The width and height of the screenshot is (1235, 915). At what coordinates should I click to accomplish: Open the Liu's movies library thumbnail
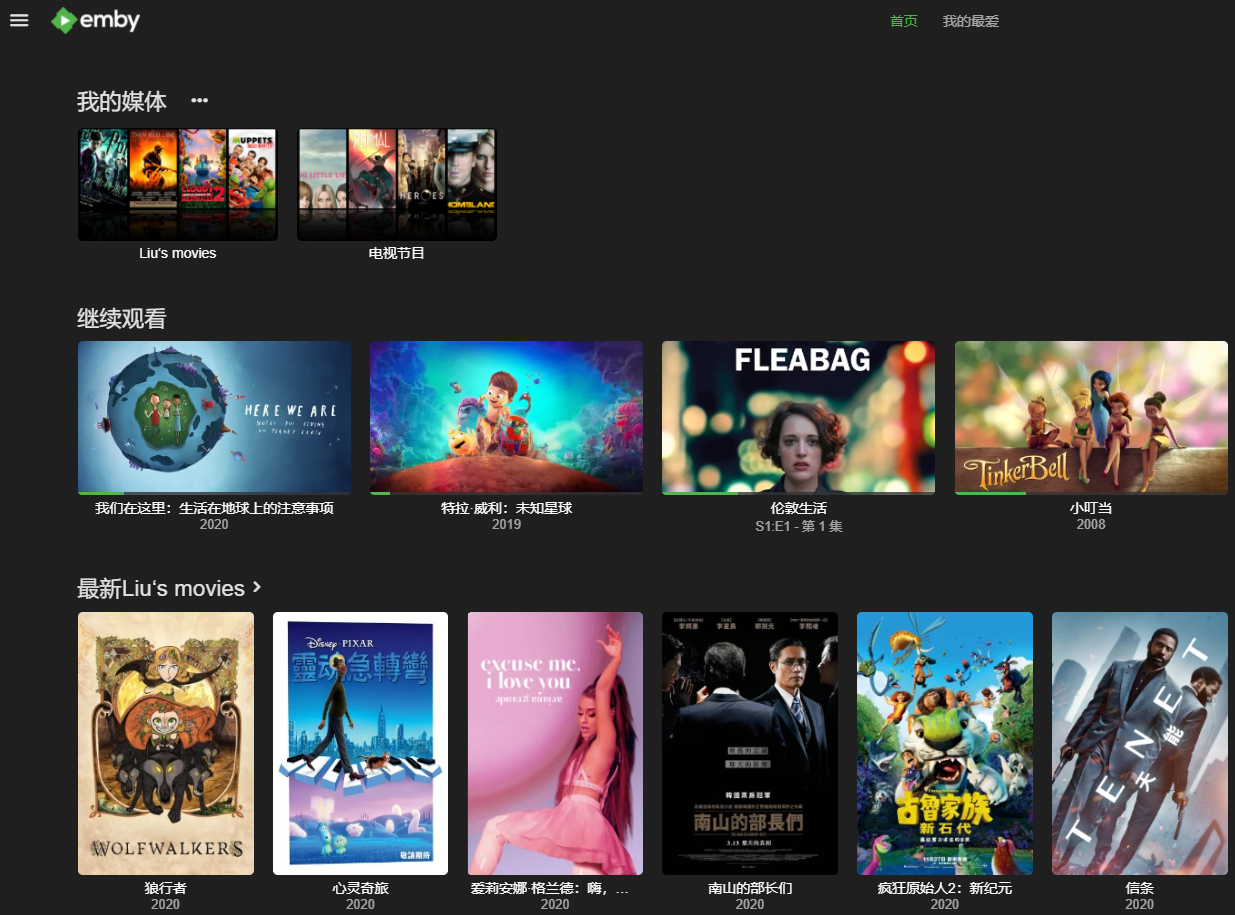177,185
